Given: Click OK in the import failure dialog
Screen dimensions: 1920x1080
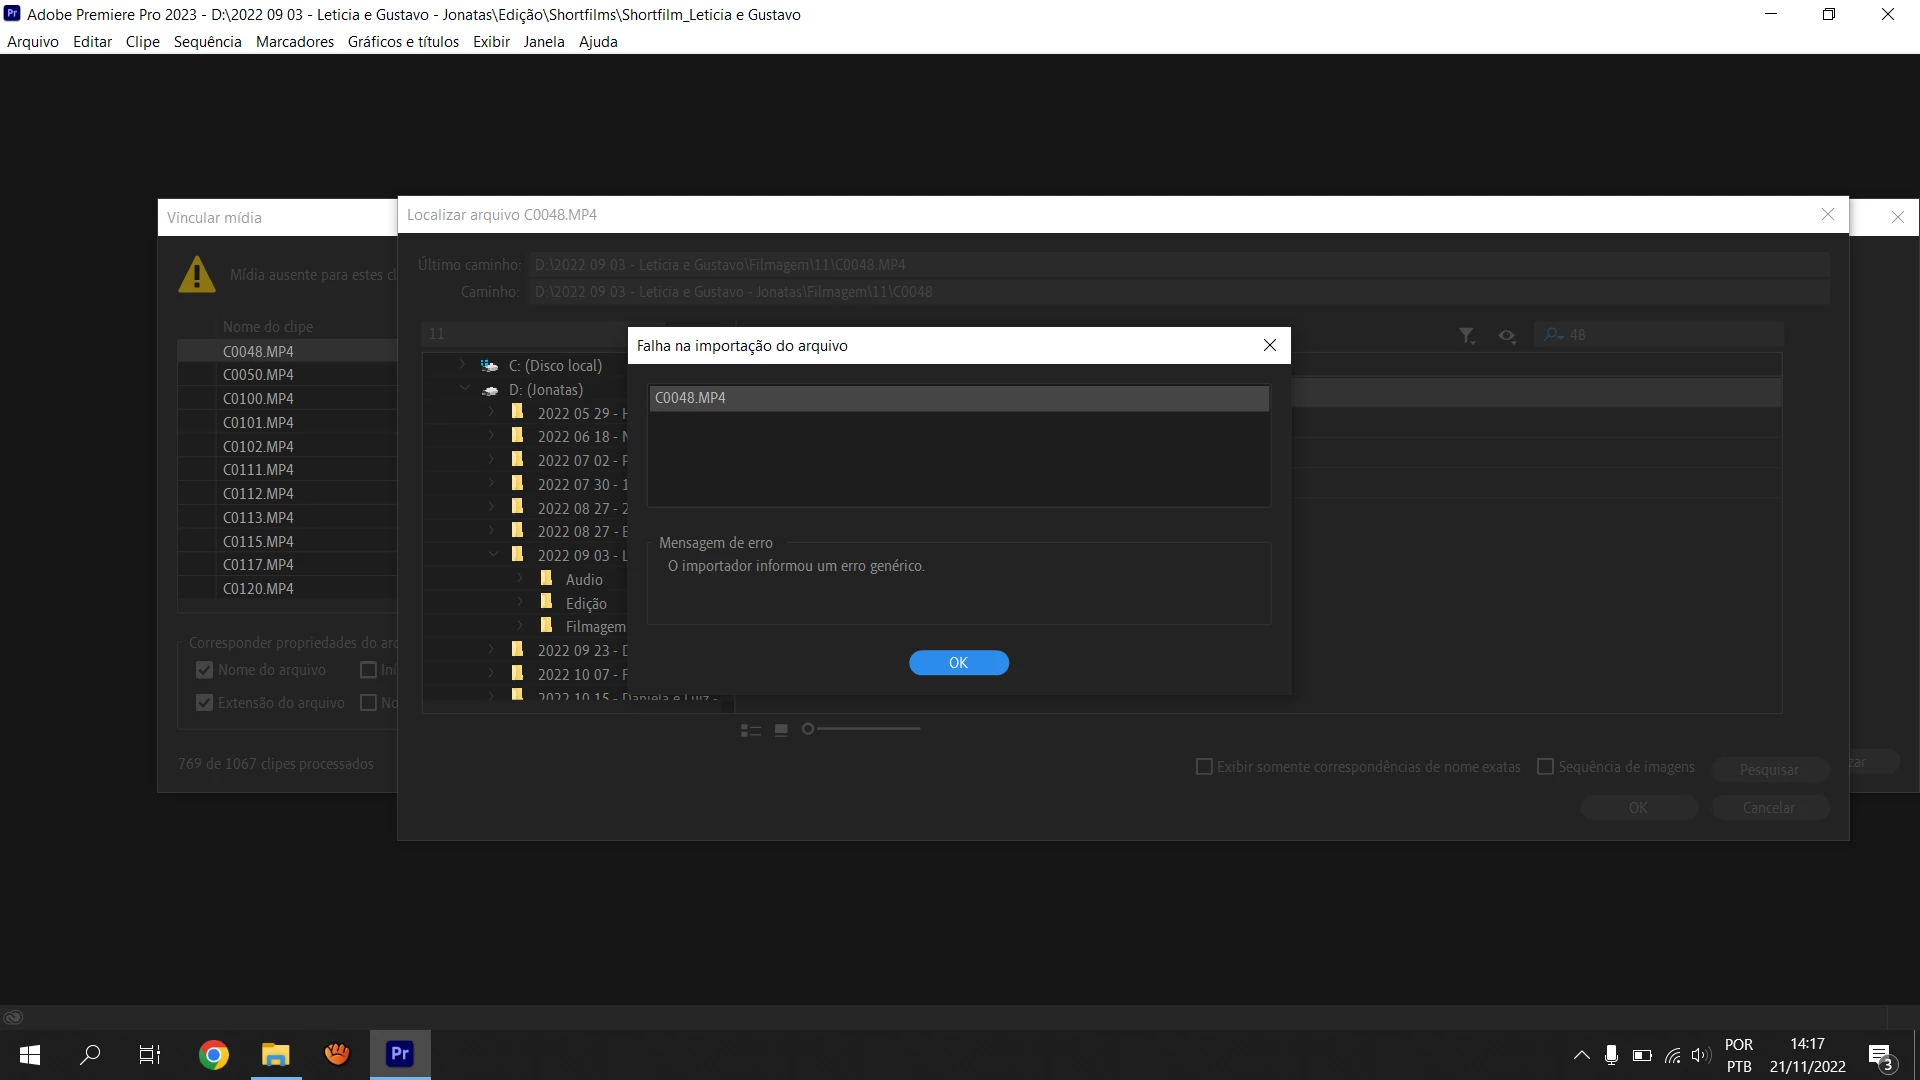Looking at the screenshot, I should (x=958, y=663).
